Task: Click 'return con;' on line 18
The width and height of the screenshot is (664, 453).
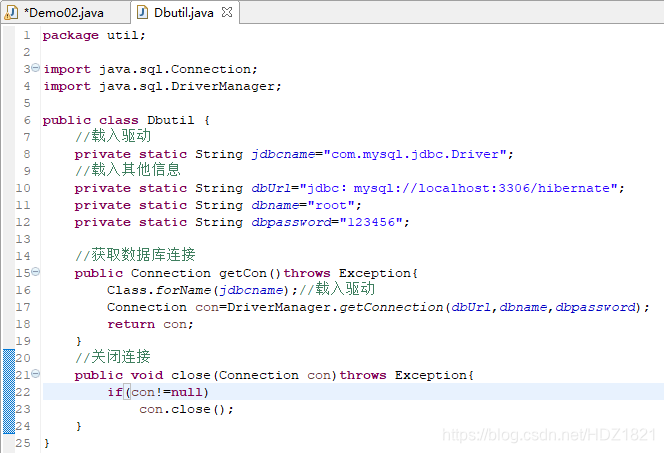Action: (x=150, y=324)
